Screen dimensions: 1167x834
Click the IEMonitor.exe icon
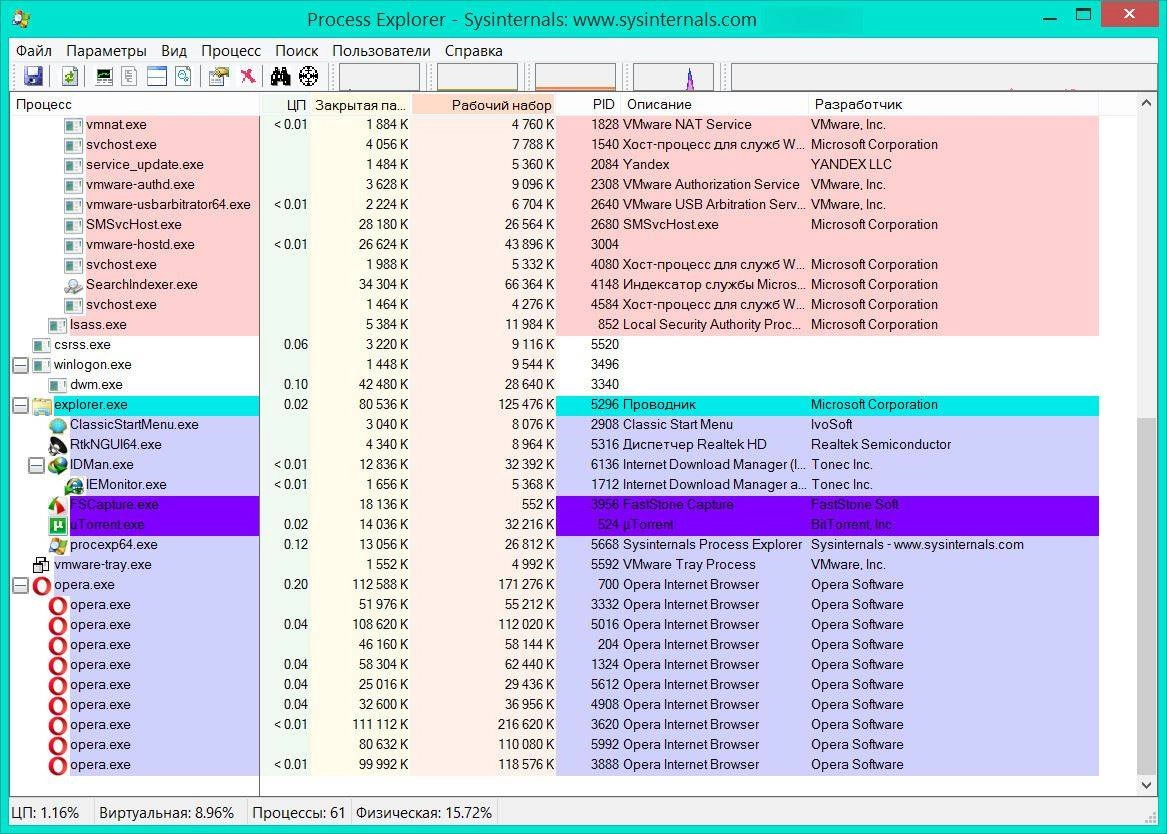click(x=74, y=485)
